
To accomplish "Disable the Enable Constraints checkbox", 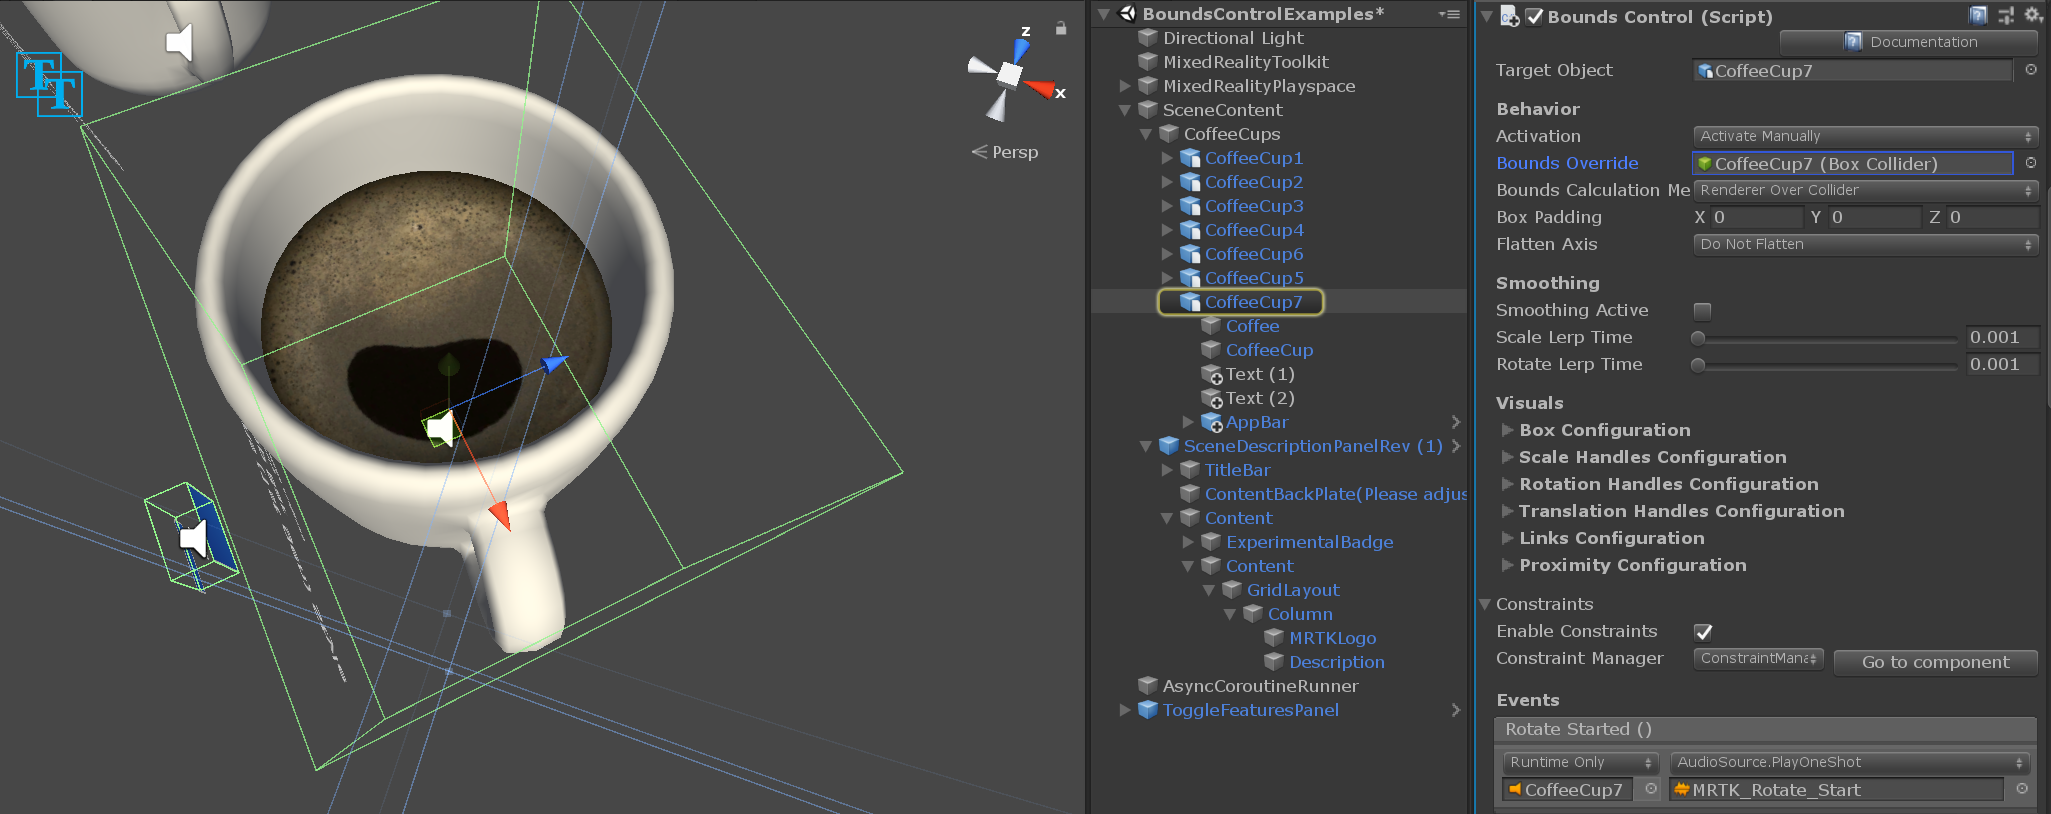I will [1703, 632].
